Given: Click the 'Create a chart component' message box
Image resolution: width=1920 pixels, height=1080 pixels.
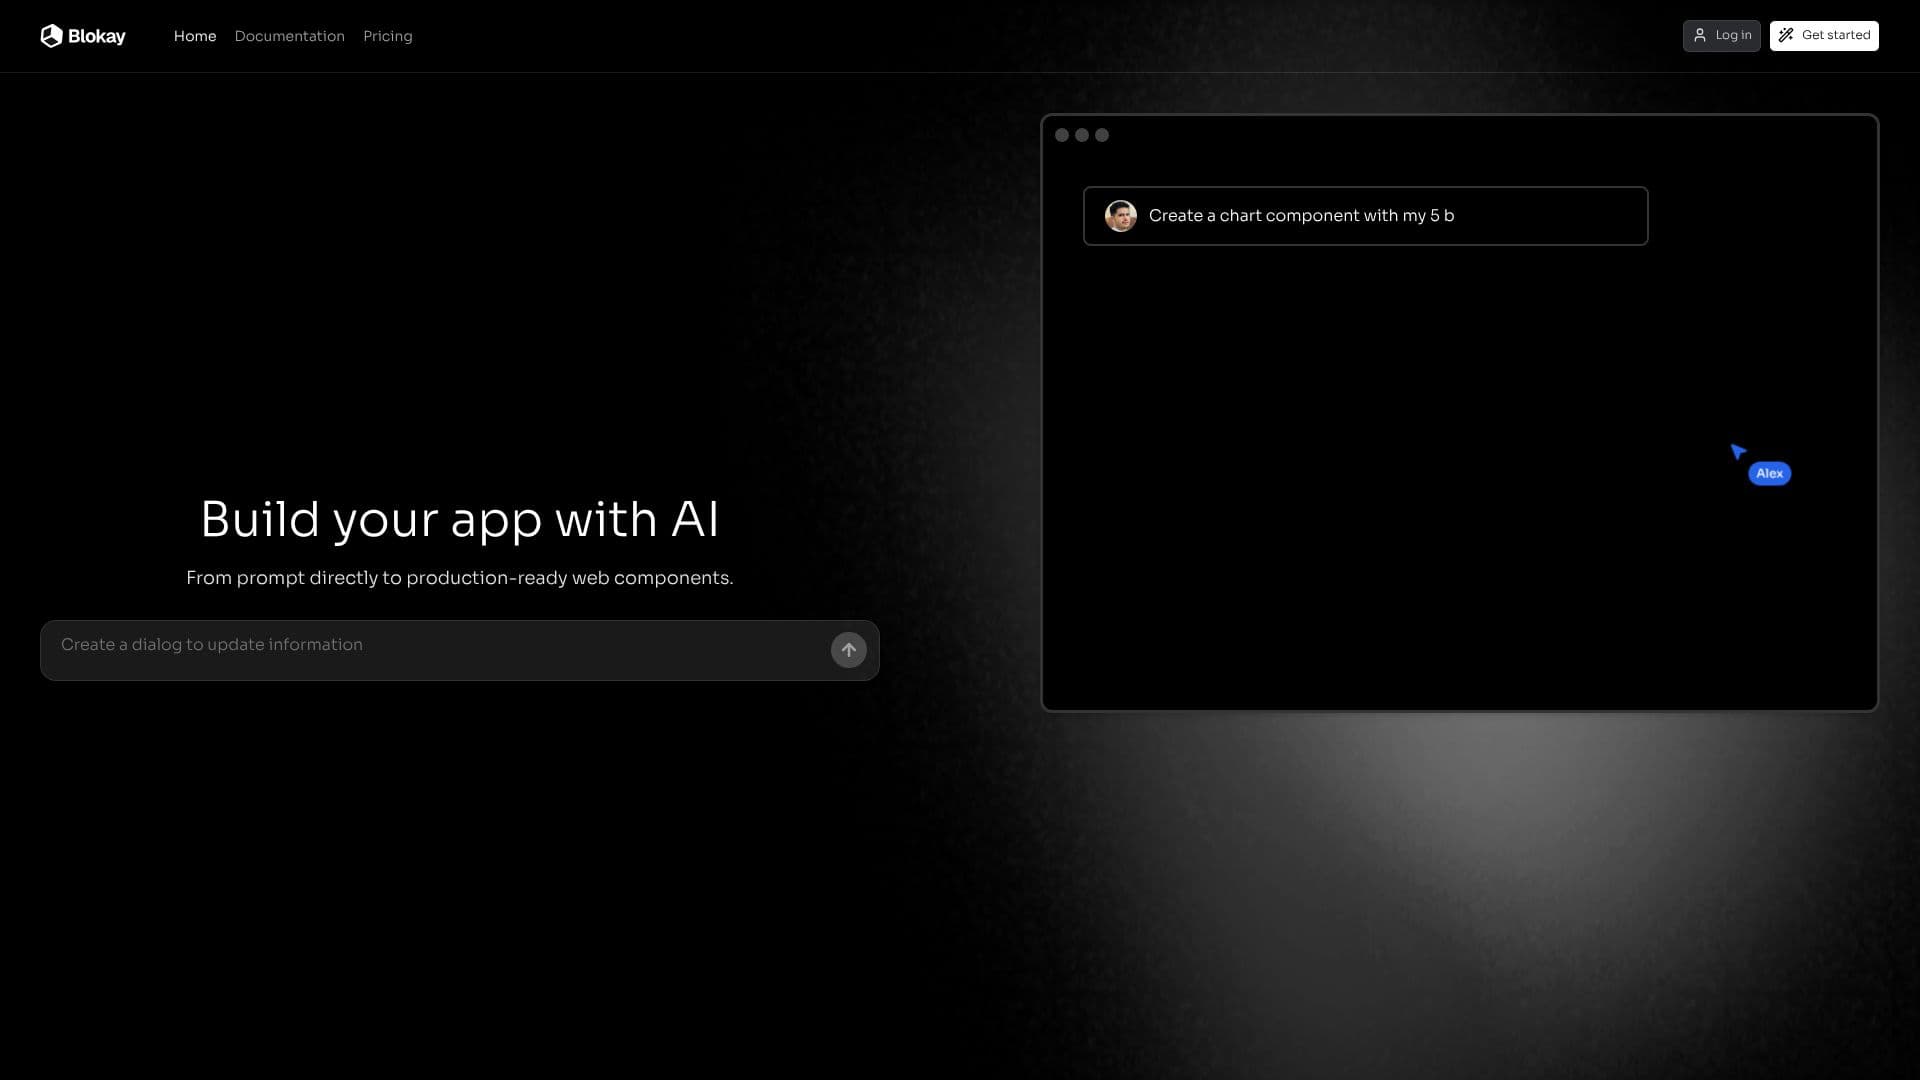Looking at the screenshot, I should coord(1365,216).
